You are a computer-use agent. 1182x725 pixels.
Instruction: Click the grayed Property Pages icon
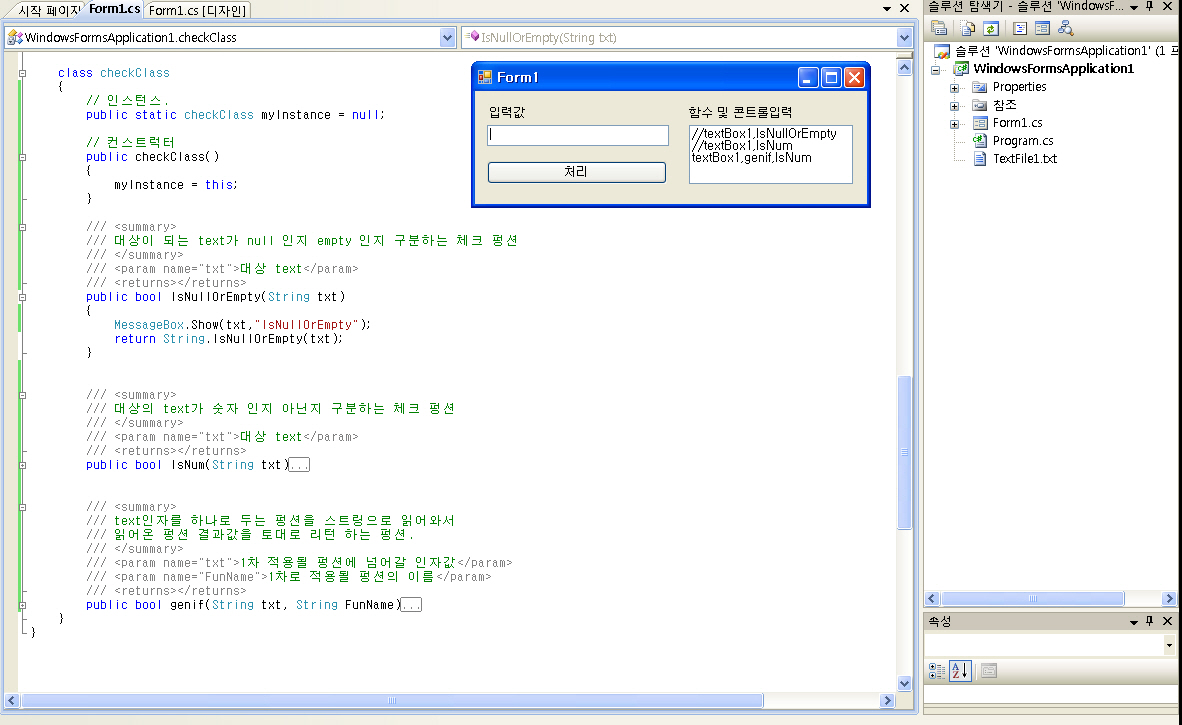(989, 671)
